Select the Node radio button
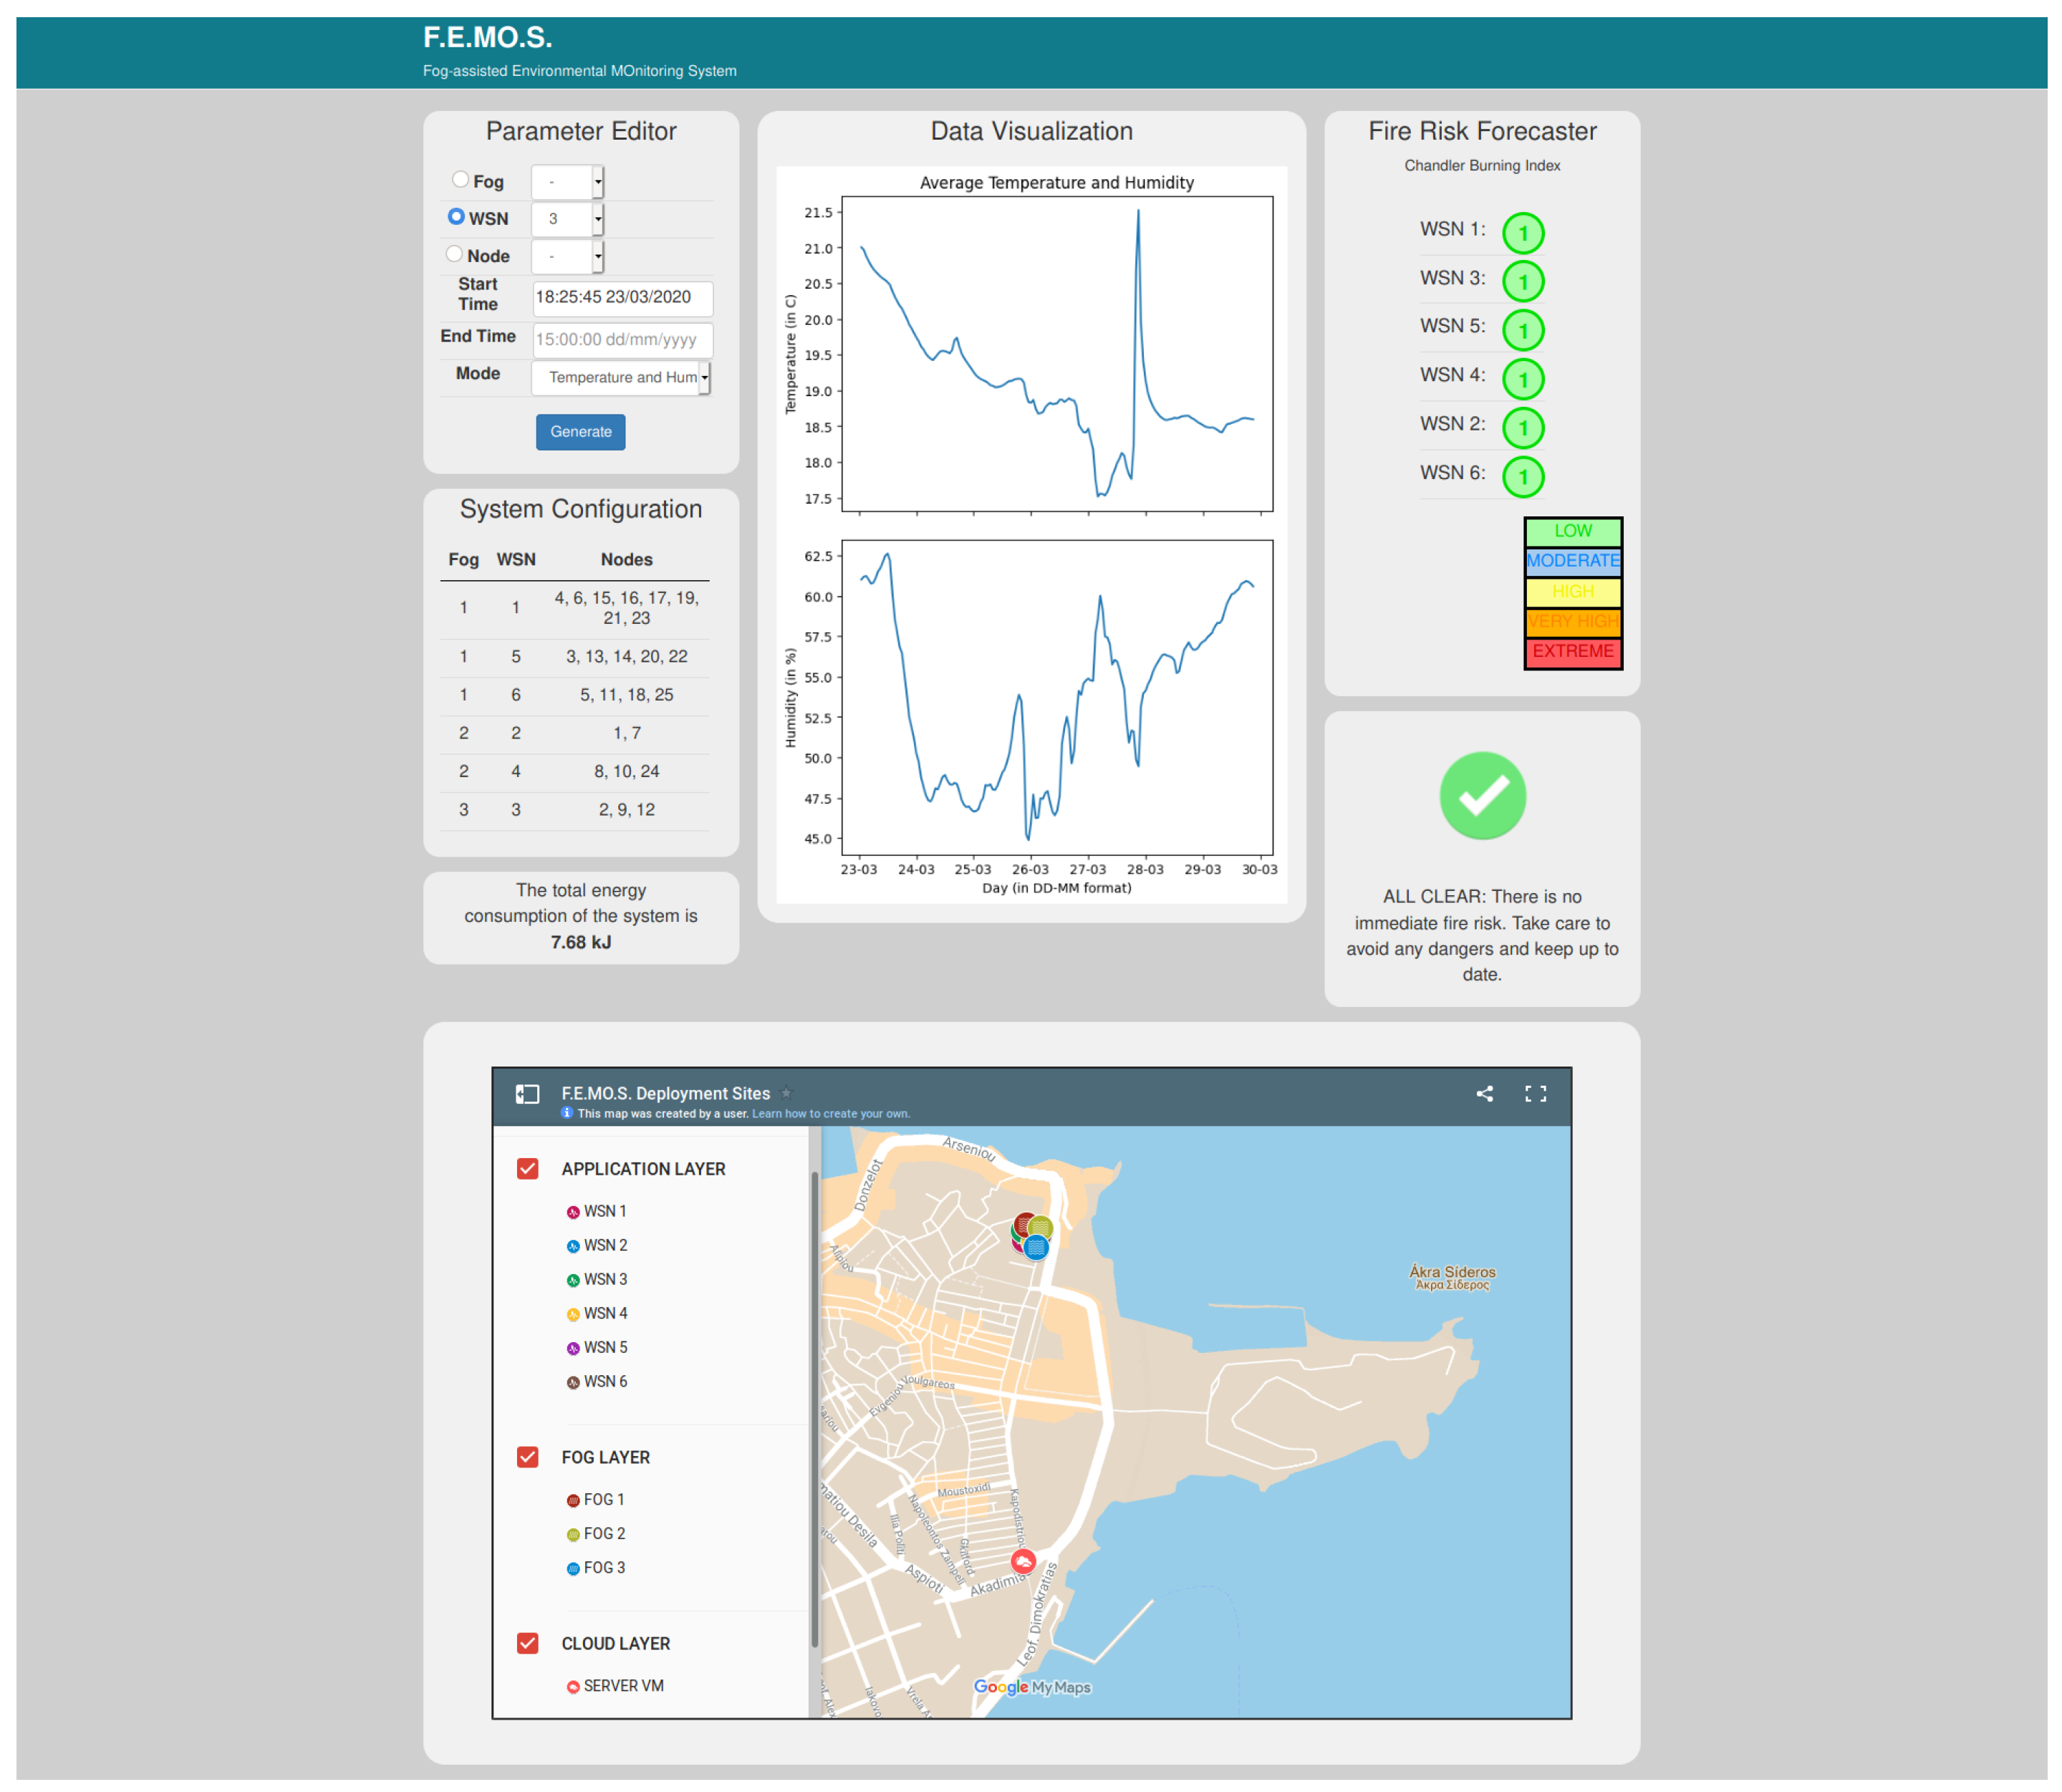This screenshot has width=2062, height=1792. [x=454, y=254]
